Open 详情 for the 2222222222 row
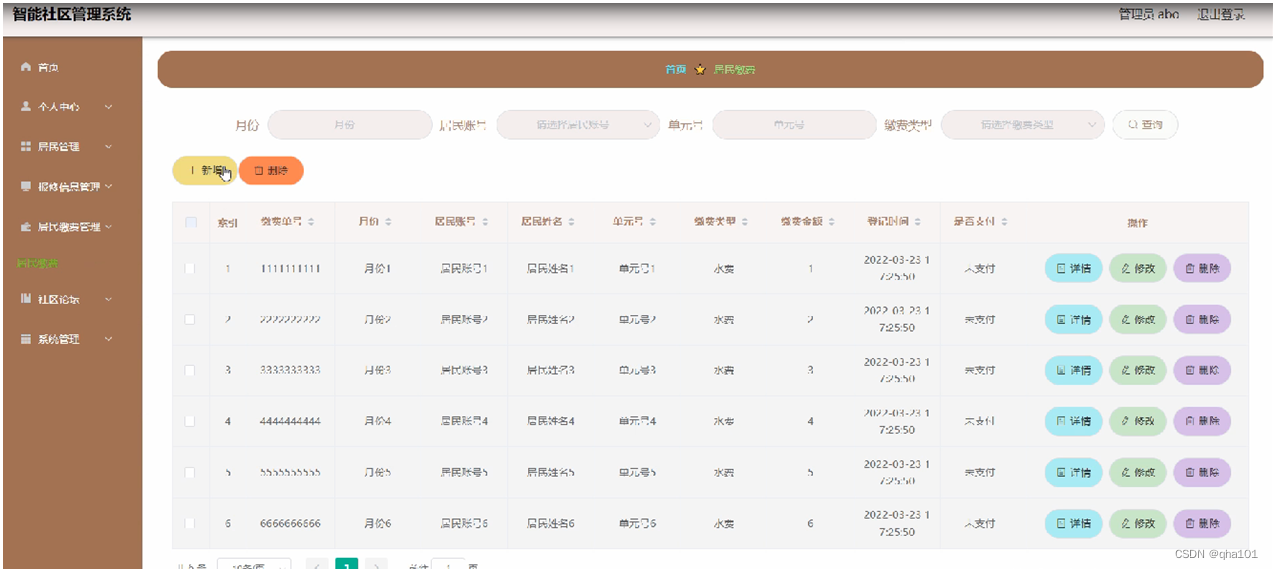 pos(1073,320)
